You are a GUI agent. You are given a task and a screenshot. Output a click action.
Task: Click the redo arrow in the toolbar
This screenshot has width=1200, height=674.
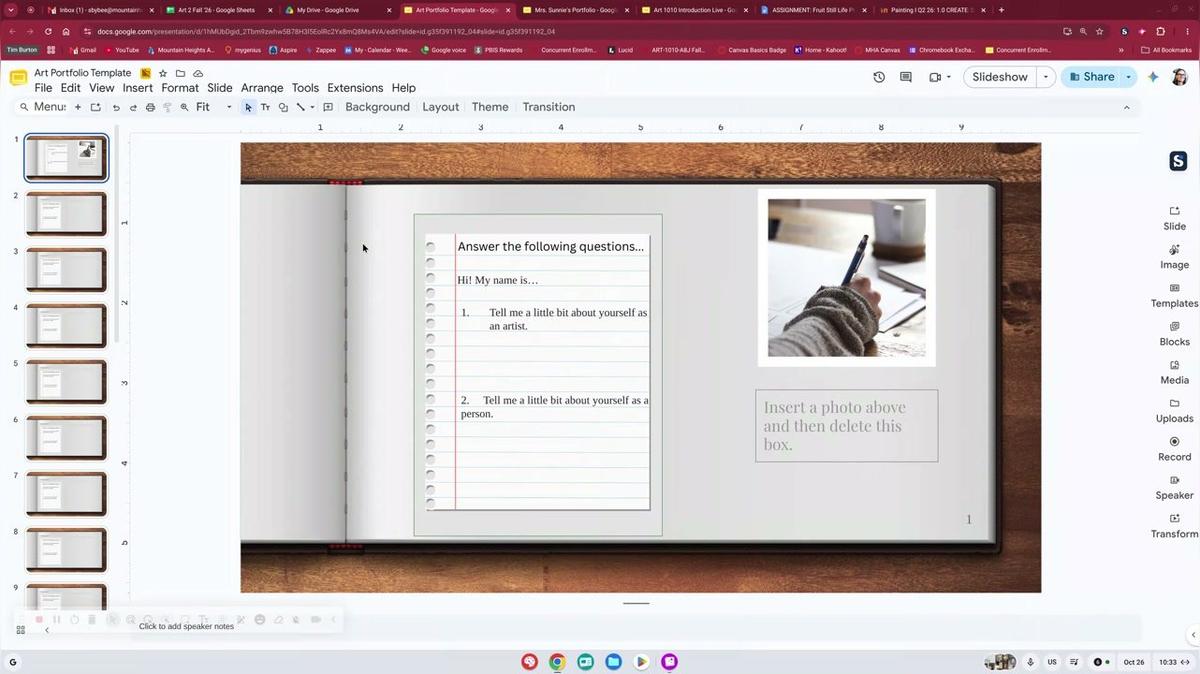133,107
